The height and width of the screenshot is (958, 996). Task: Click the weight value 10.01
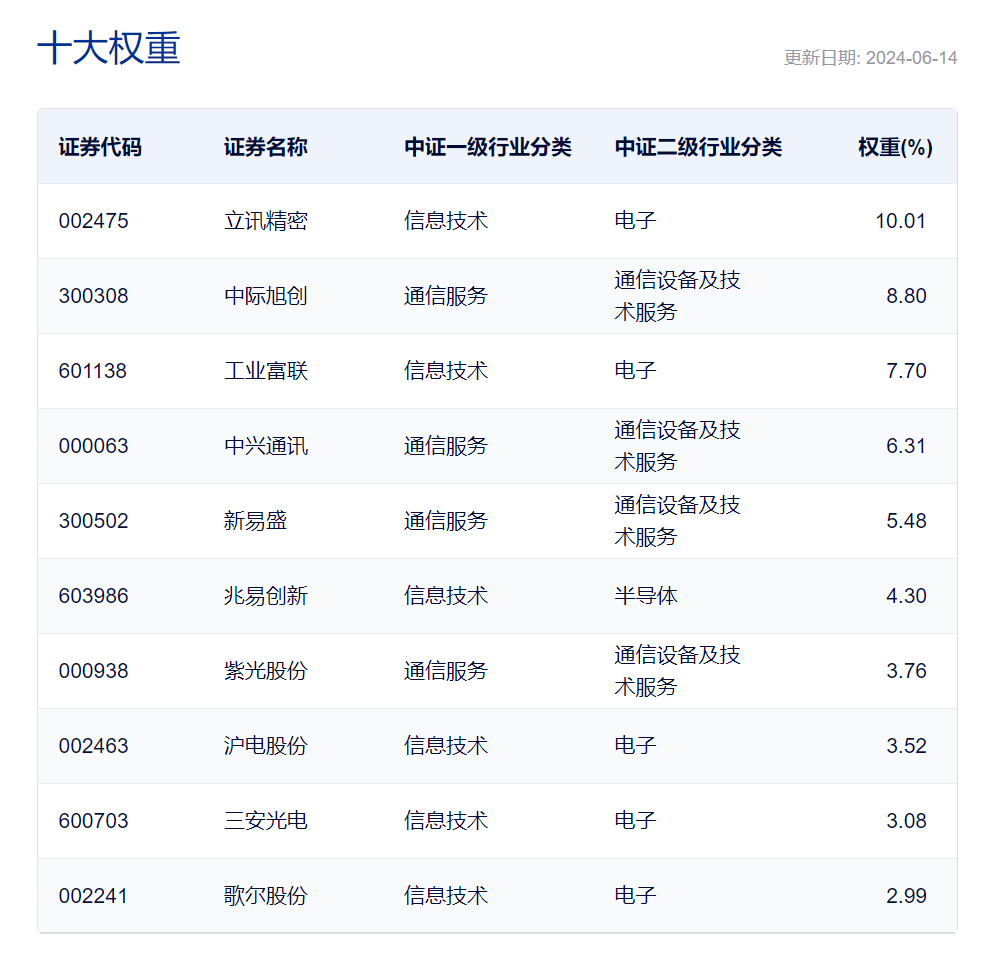[x=901, y=221]
